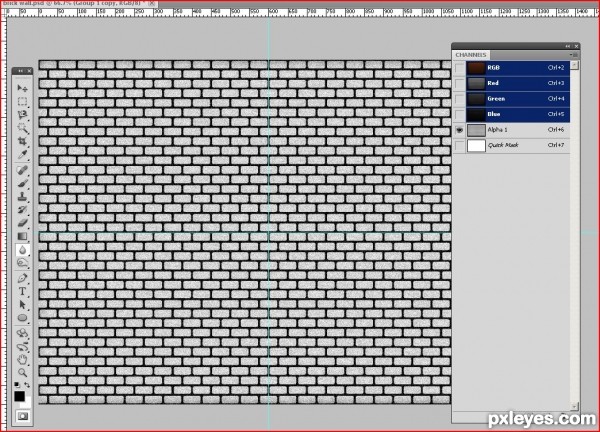Close the brick wall.psd document tab
This screenshot has width=600, height=432.
pos(152,3)
